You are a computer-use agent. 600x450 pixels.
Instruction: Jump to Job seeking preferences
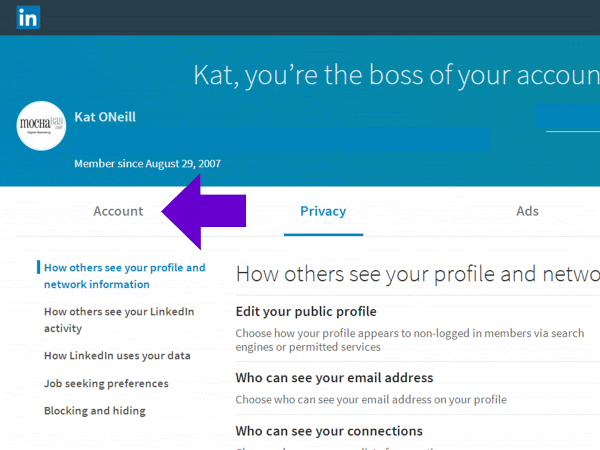[x=106, y=383]
